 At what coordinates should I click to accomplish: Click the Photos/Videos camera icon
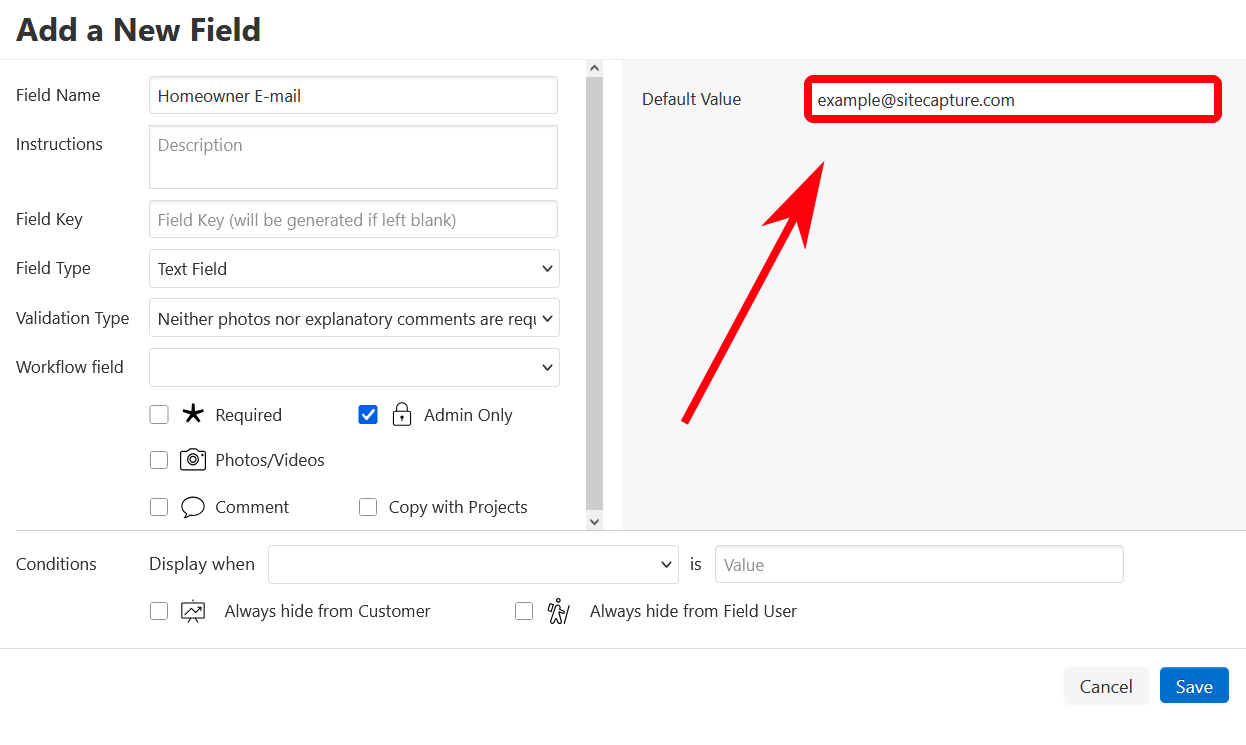click(192, 460)
